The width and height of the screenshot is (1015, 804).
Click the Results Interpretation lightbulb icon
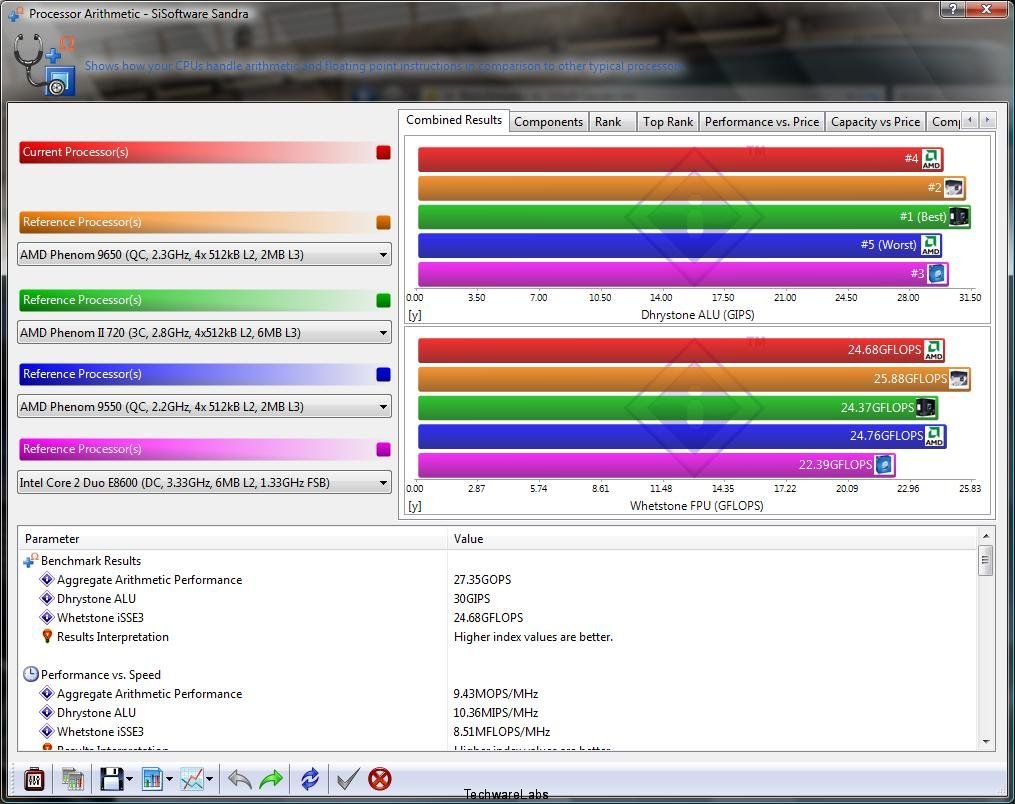point(47,636)
